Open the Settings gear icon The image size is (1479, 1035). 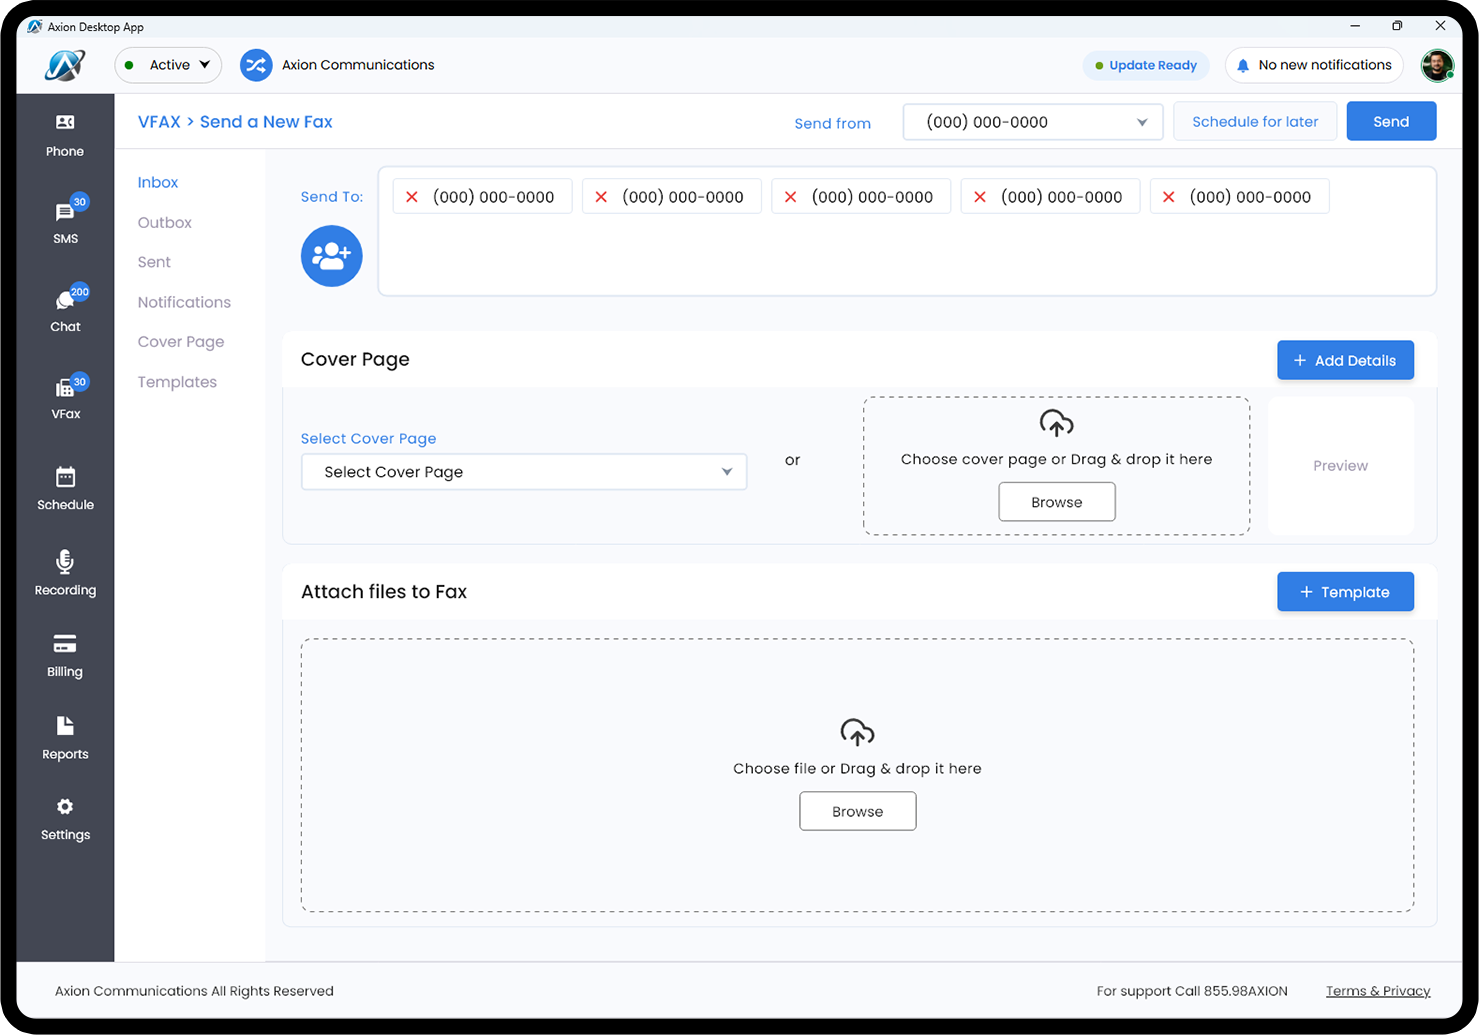(65, 807)
